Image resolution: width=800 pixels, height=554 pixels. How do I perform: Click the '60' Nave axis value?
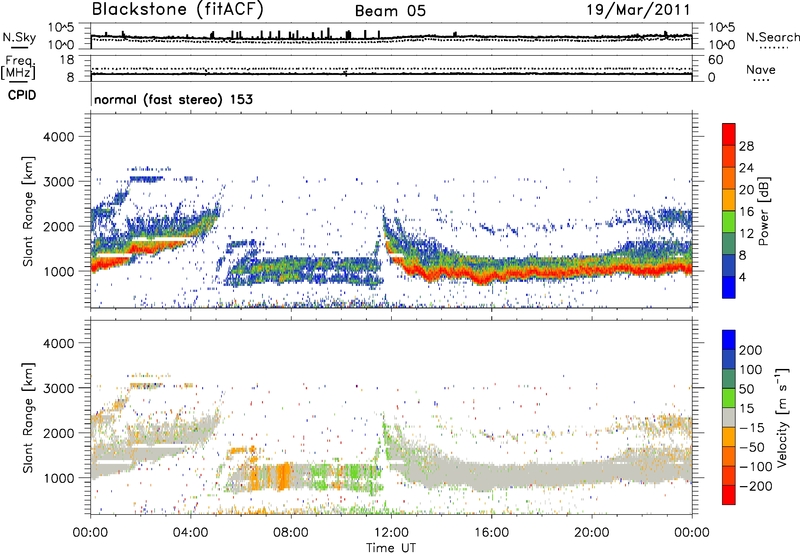tap(715, 60)
